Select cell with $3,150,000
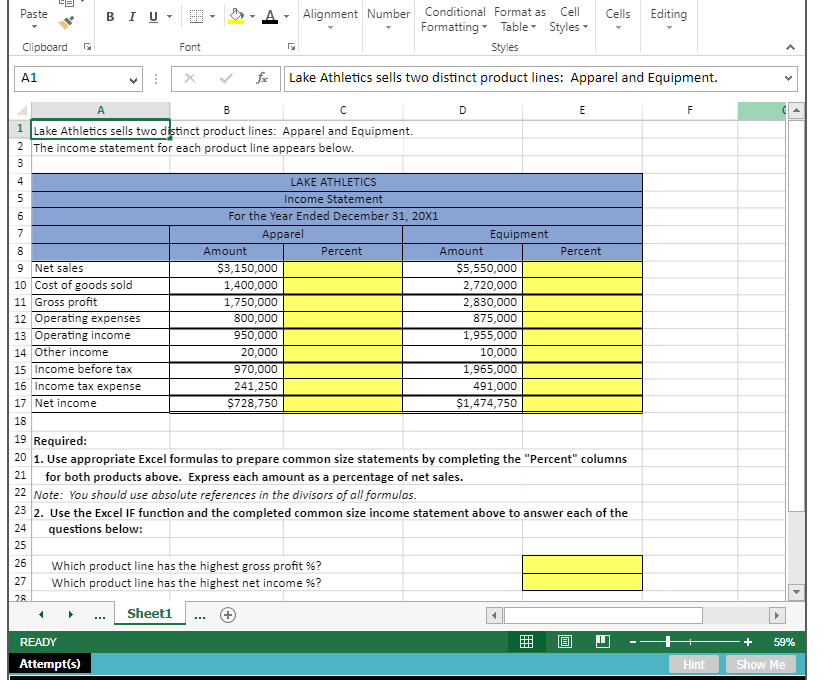 227,268
